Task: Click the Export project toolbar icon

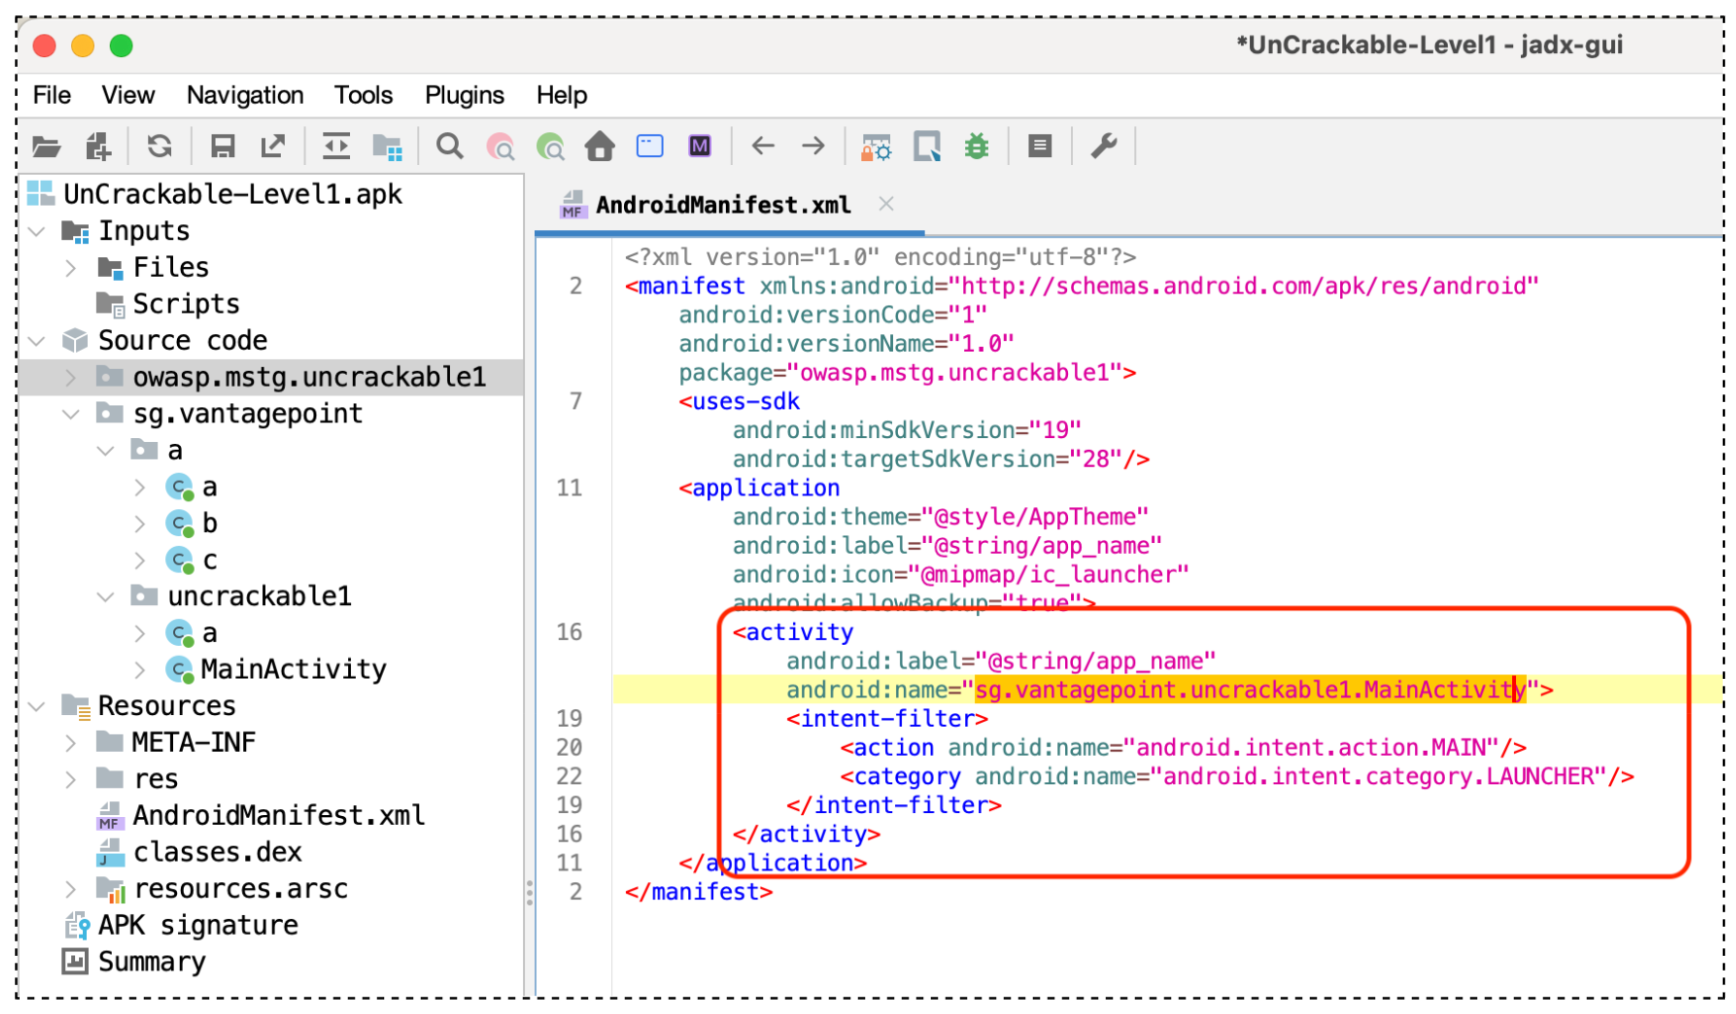Action: [273, 147]
